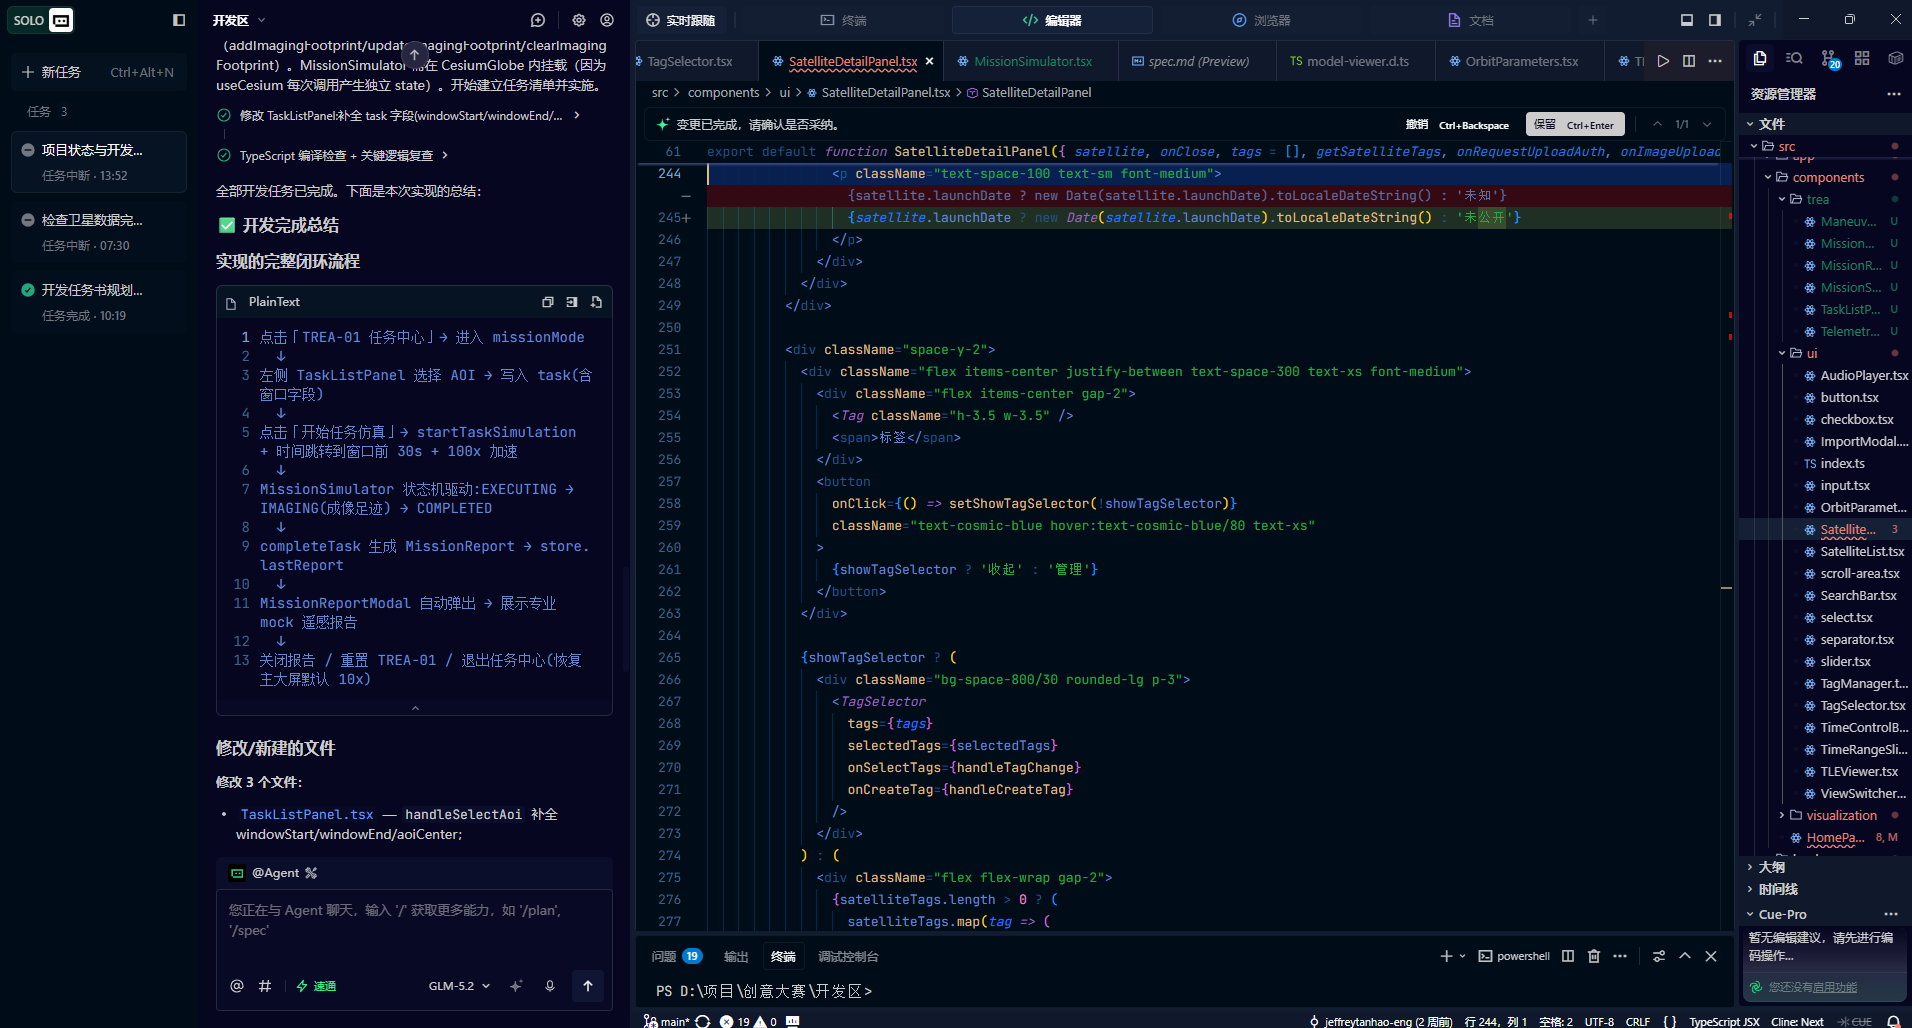Open the extensions grid icon
This screenshot has width=1912, height=1028.
(x=1862, y=59)
